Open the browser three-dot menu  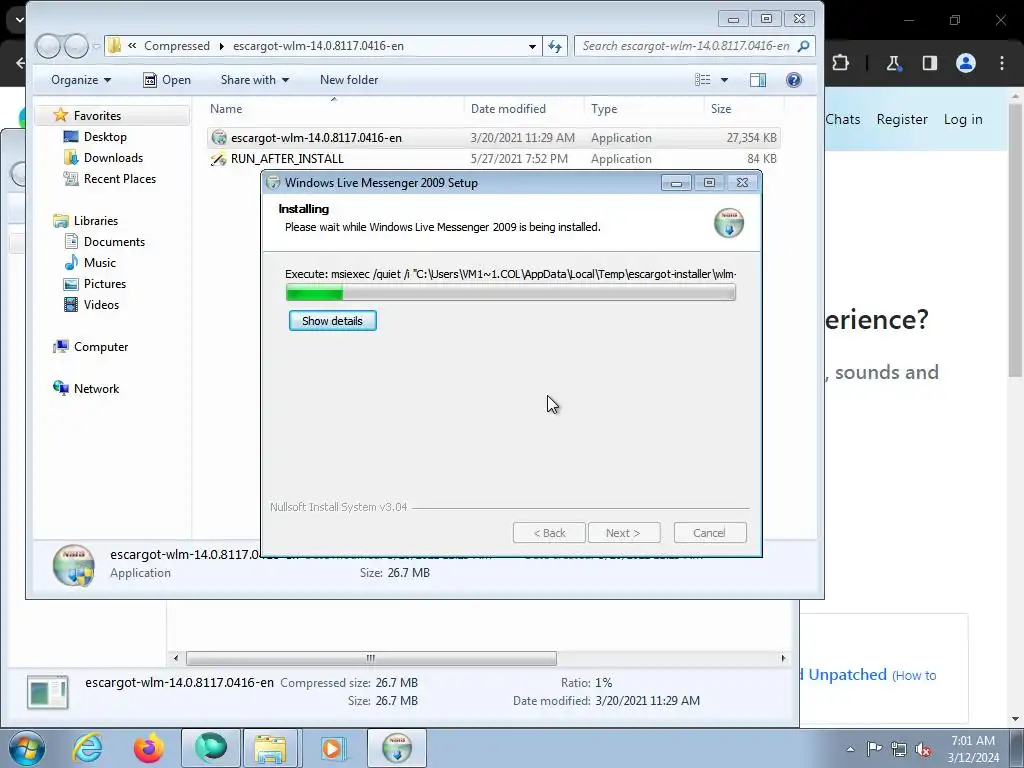coord(1001,63)
